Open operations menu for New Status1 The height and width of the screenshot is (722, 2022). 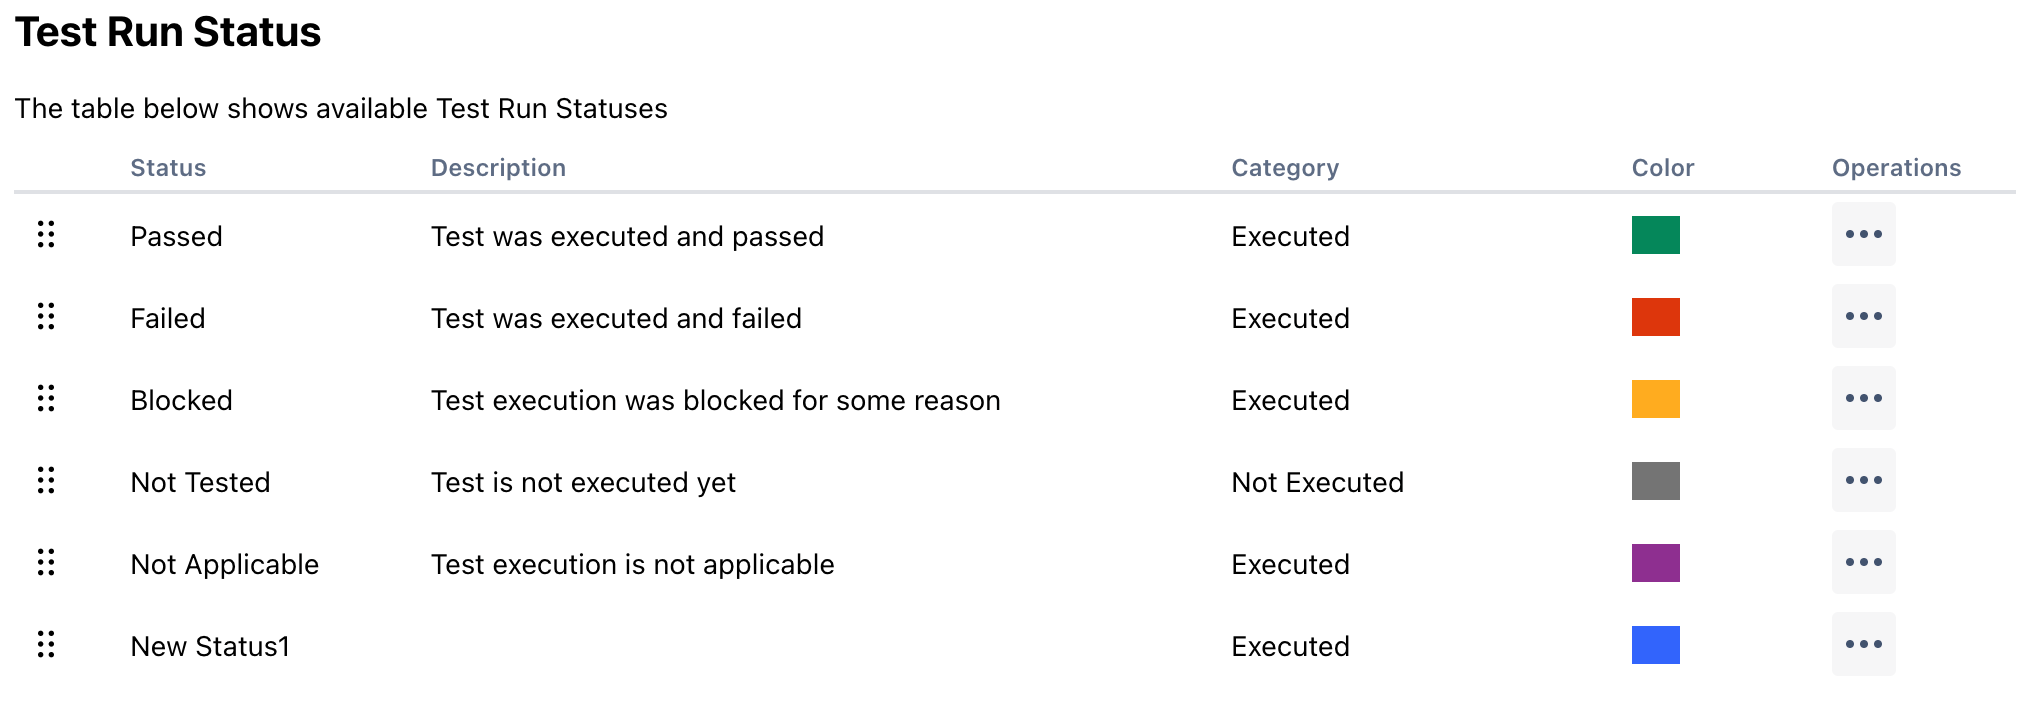[x=1863, y=645]
